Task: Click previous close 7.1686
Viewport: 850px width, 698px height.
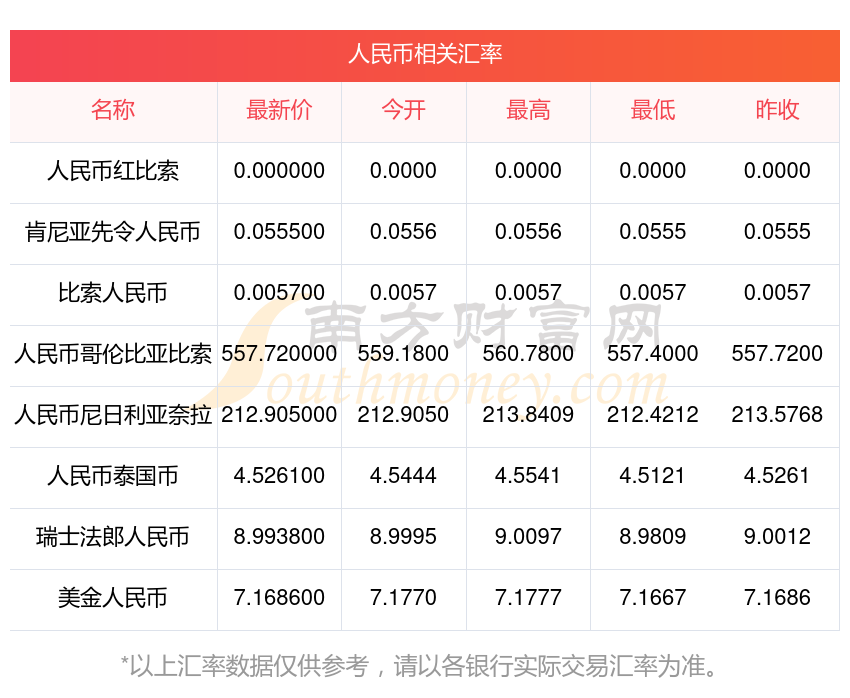Action: [x=777, y=598]
